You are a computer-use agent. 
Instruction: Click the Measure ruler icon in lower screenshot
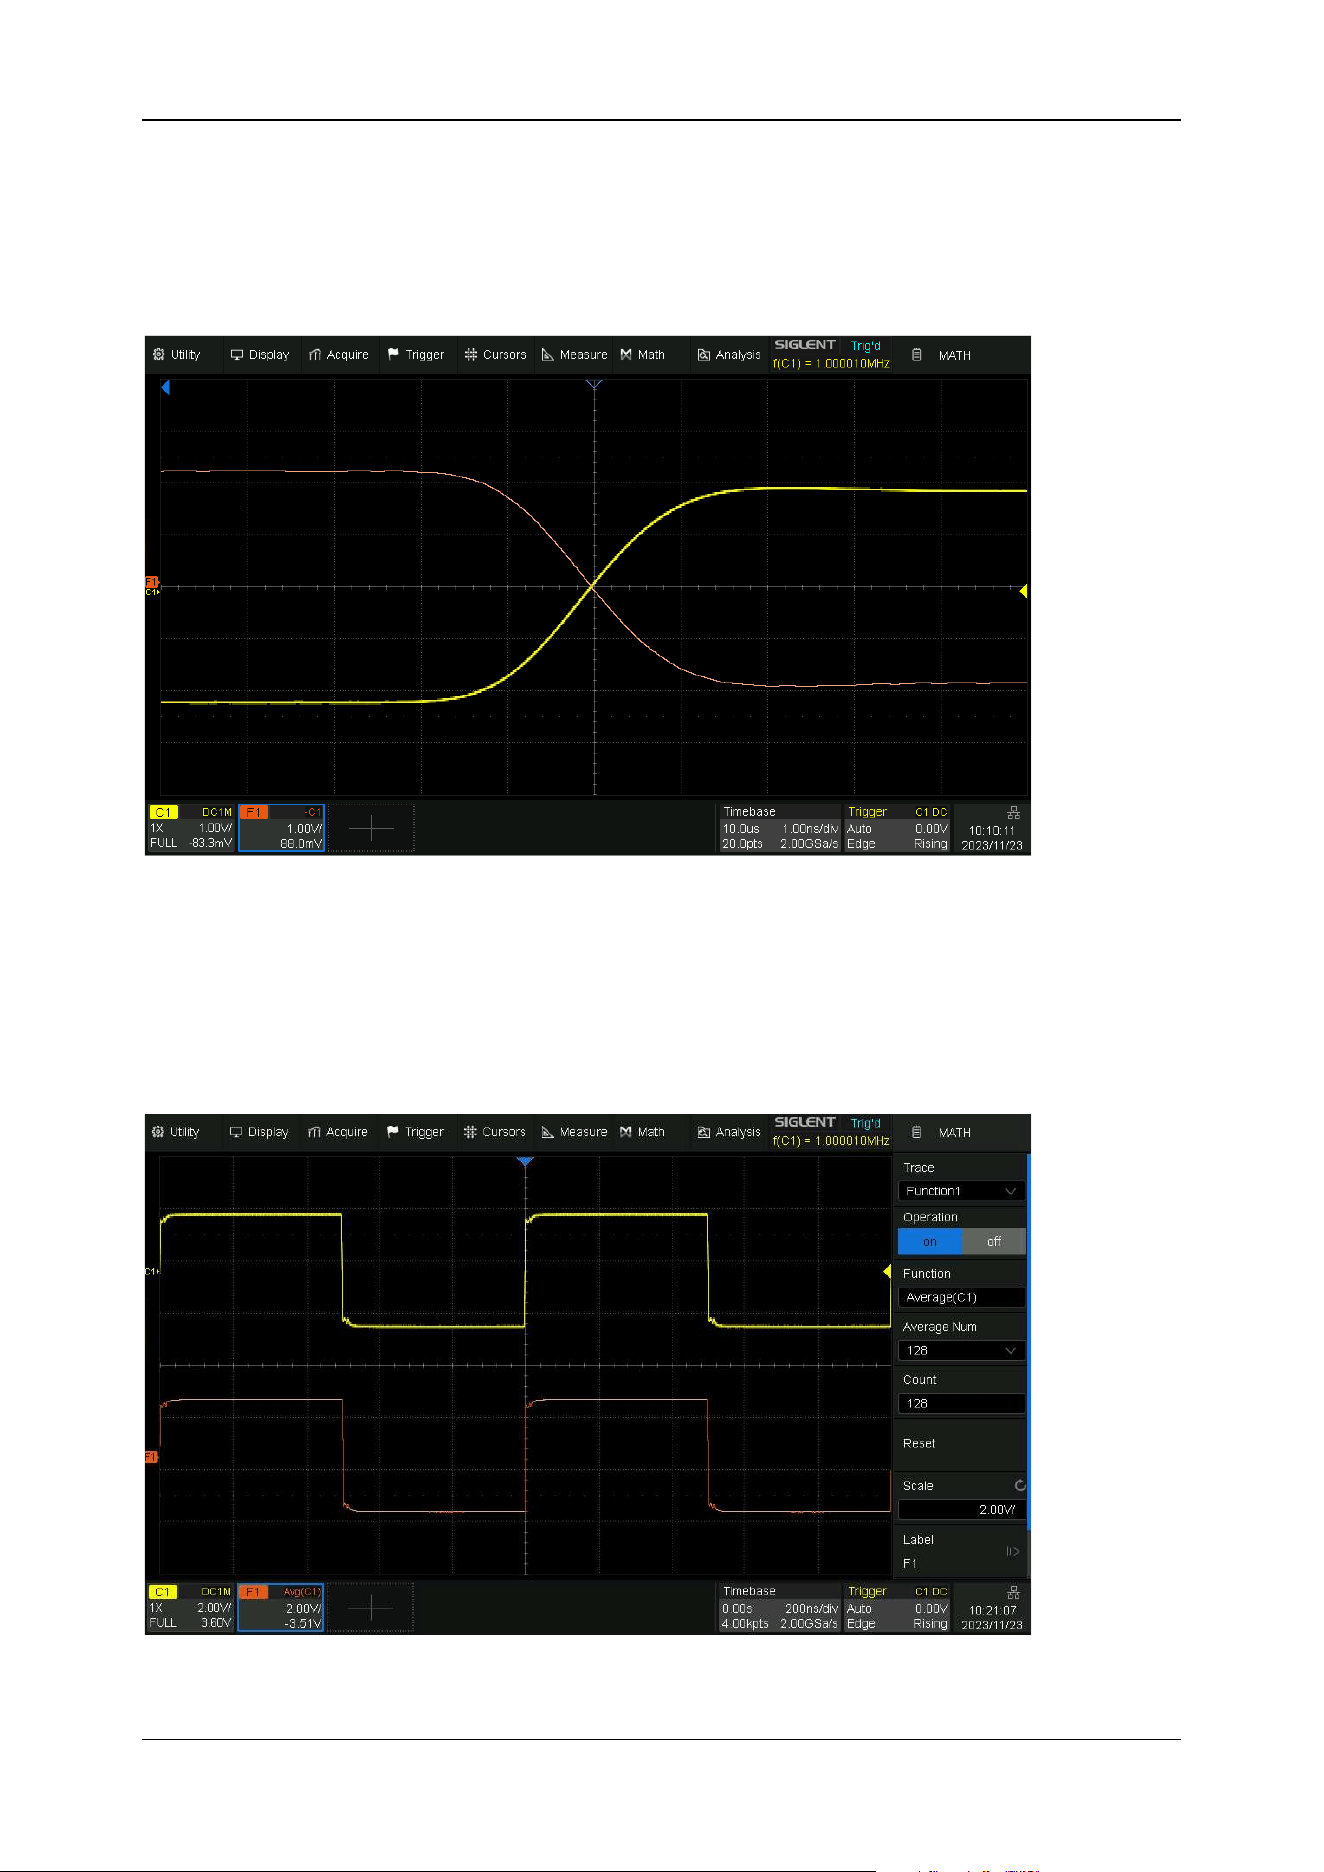(x=547, y=1132)
